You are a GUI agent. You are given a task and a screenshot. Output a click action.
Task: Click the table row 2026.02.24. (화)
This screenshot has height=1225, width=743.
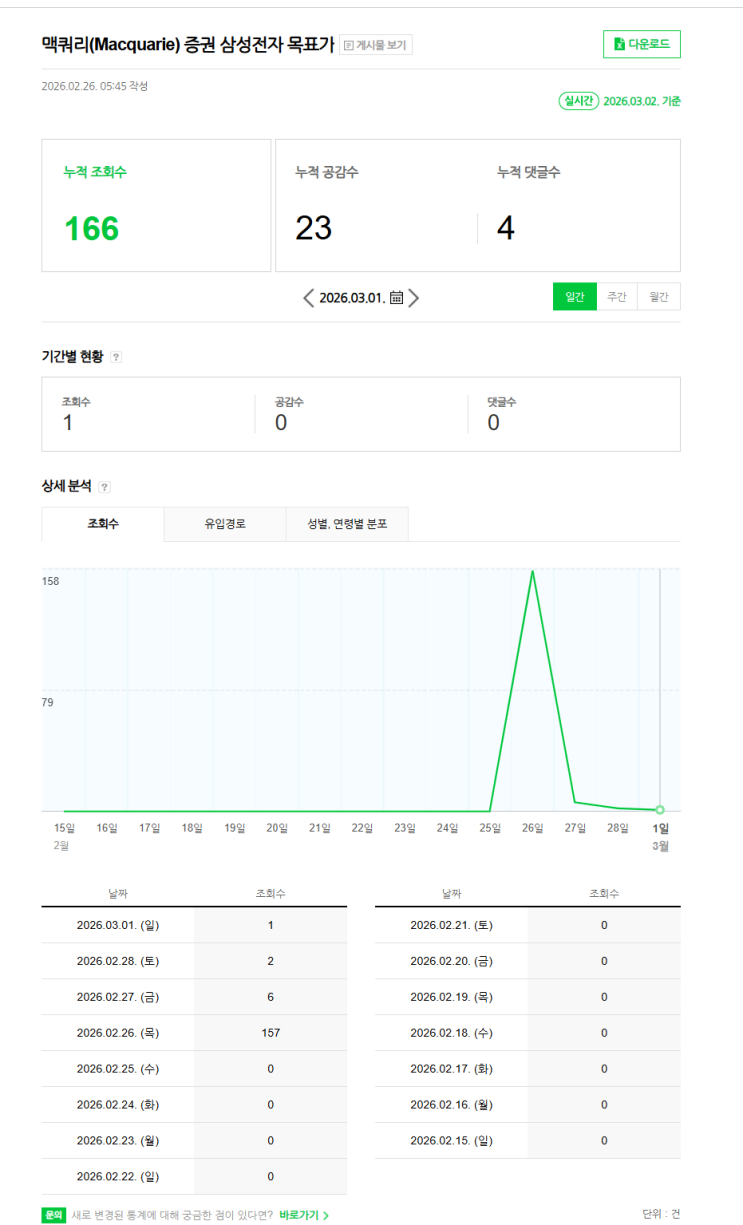coord(194,1105)
